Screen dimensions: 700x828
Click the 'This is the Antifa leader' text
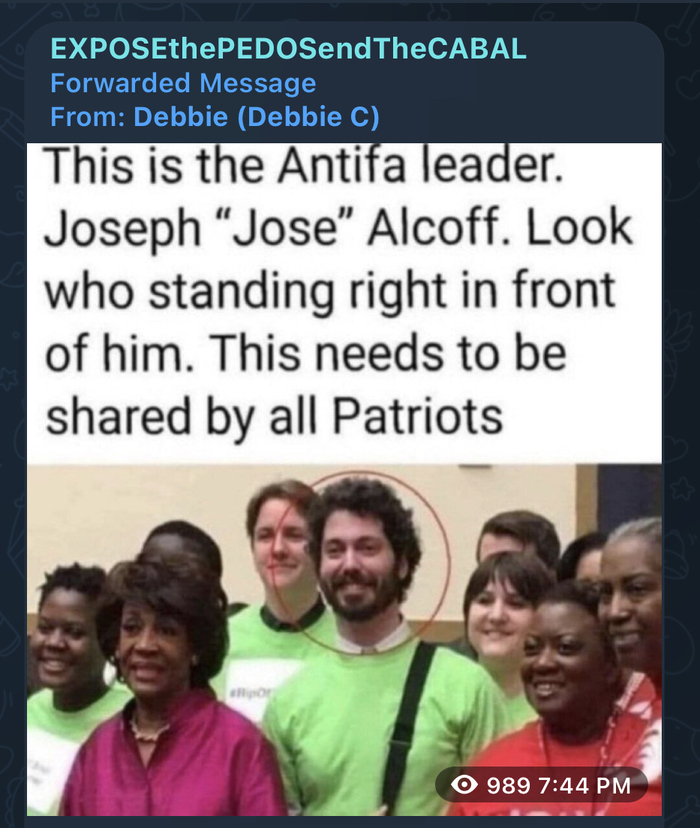pos(303,167)
